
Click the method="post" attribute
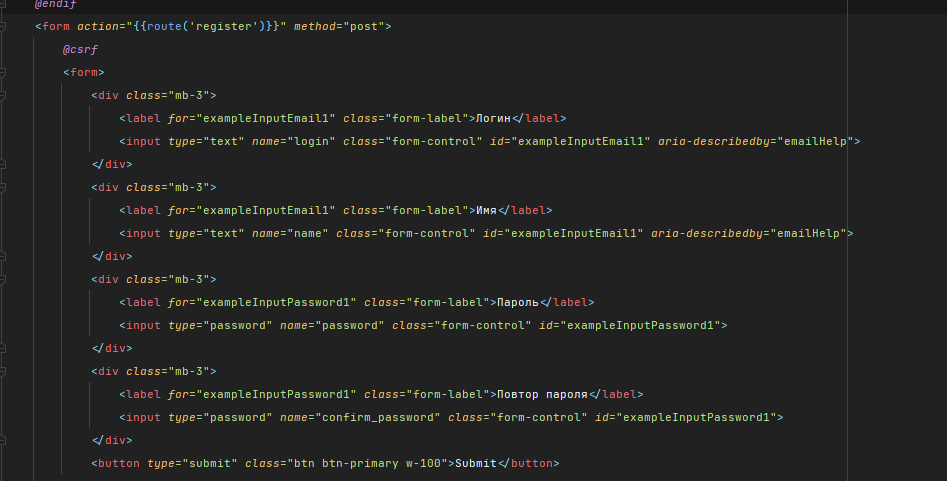pyautogui.click(x=339, y=27)
